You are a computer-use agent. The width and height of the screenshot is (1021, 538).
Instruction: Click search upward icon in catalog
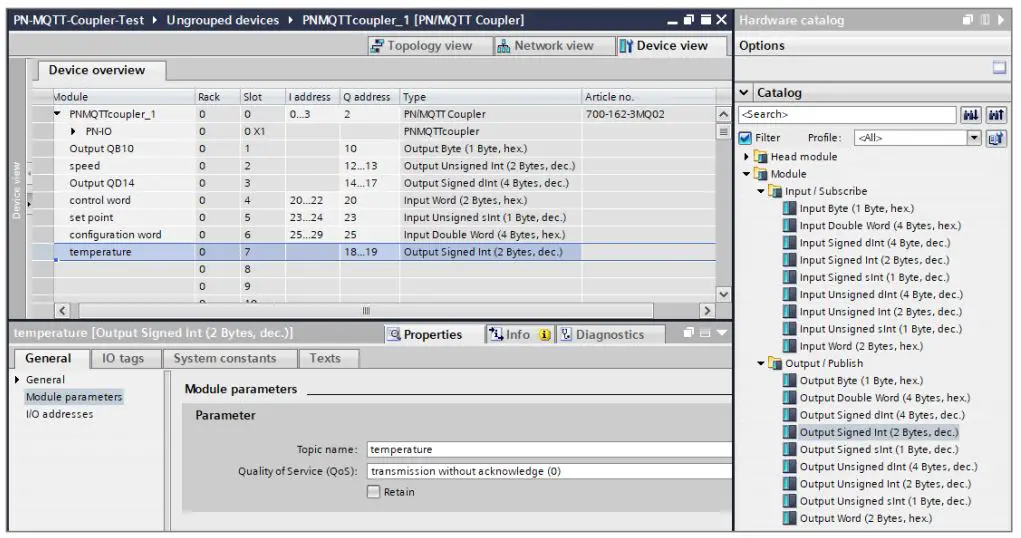[x=996, y=115]
